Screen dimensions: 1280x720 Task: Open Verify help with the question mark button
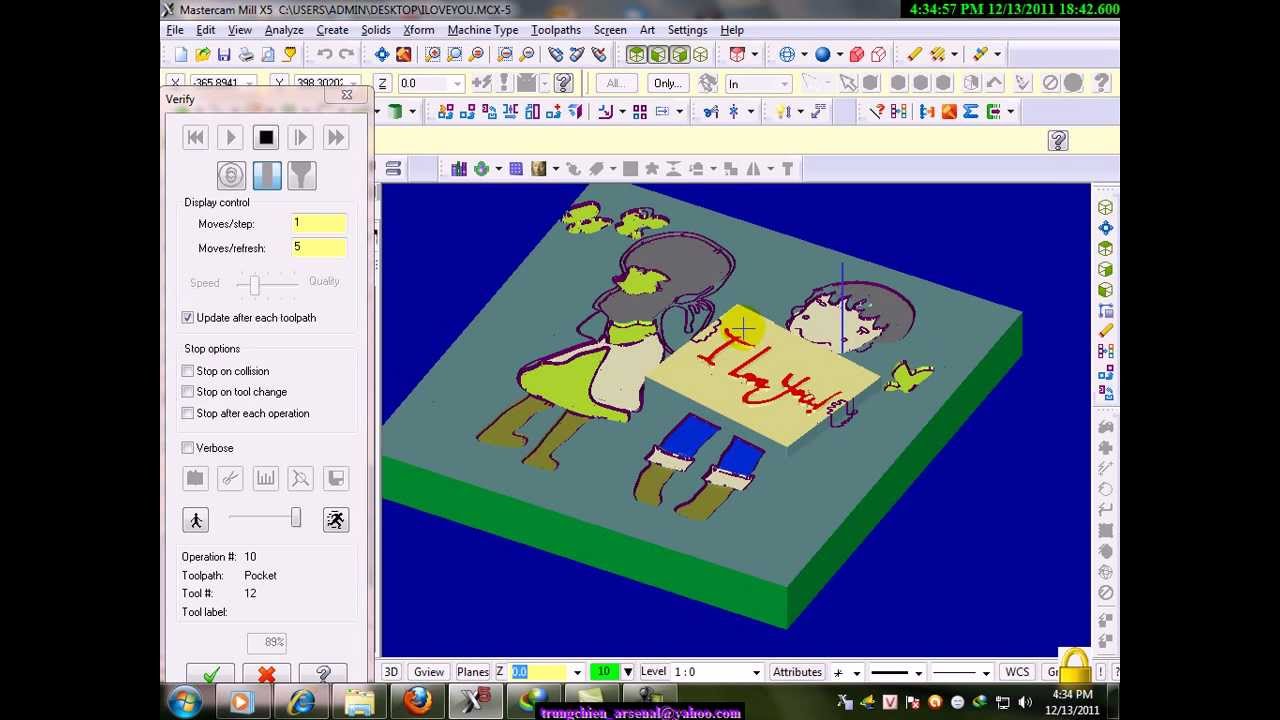point(323,675)
